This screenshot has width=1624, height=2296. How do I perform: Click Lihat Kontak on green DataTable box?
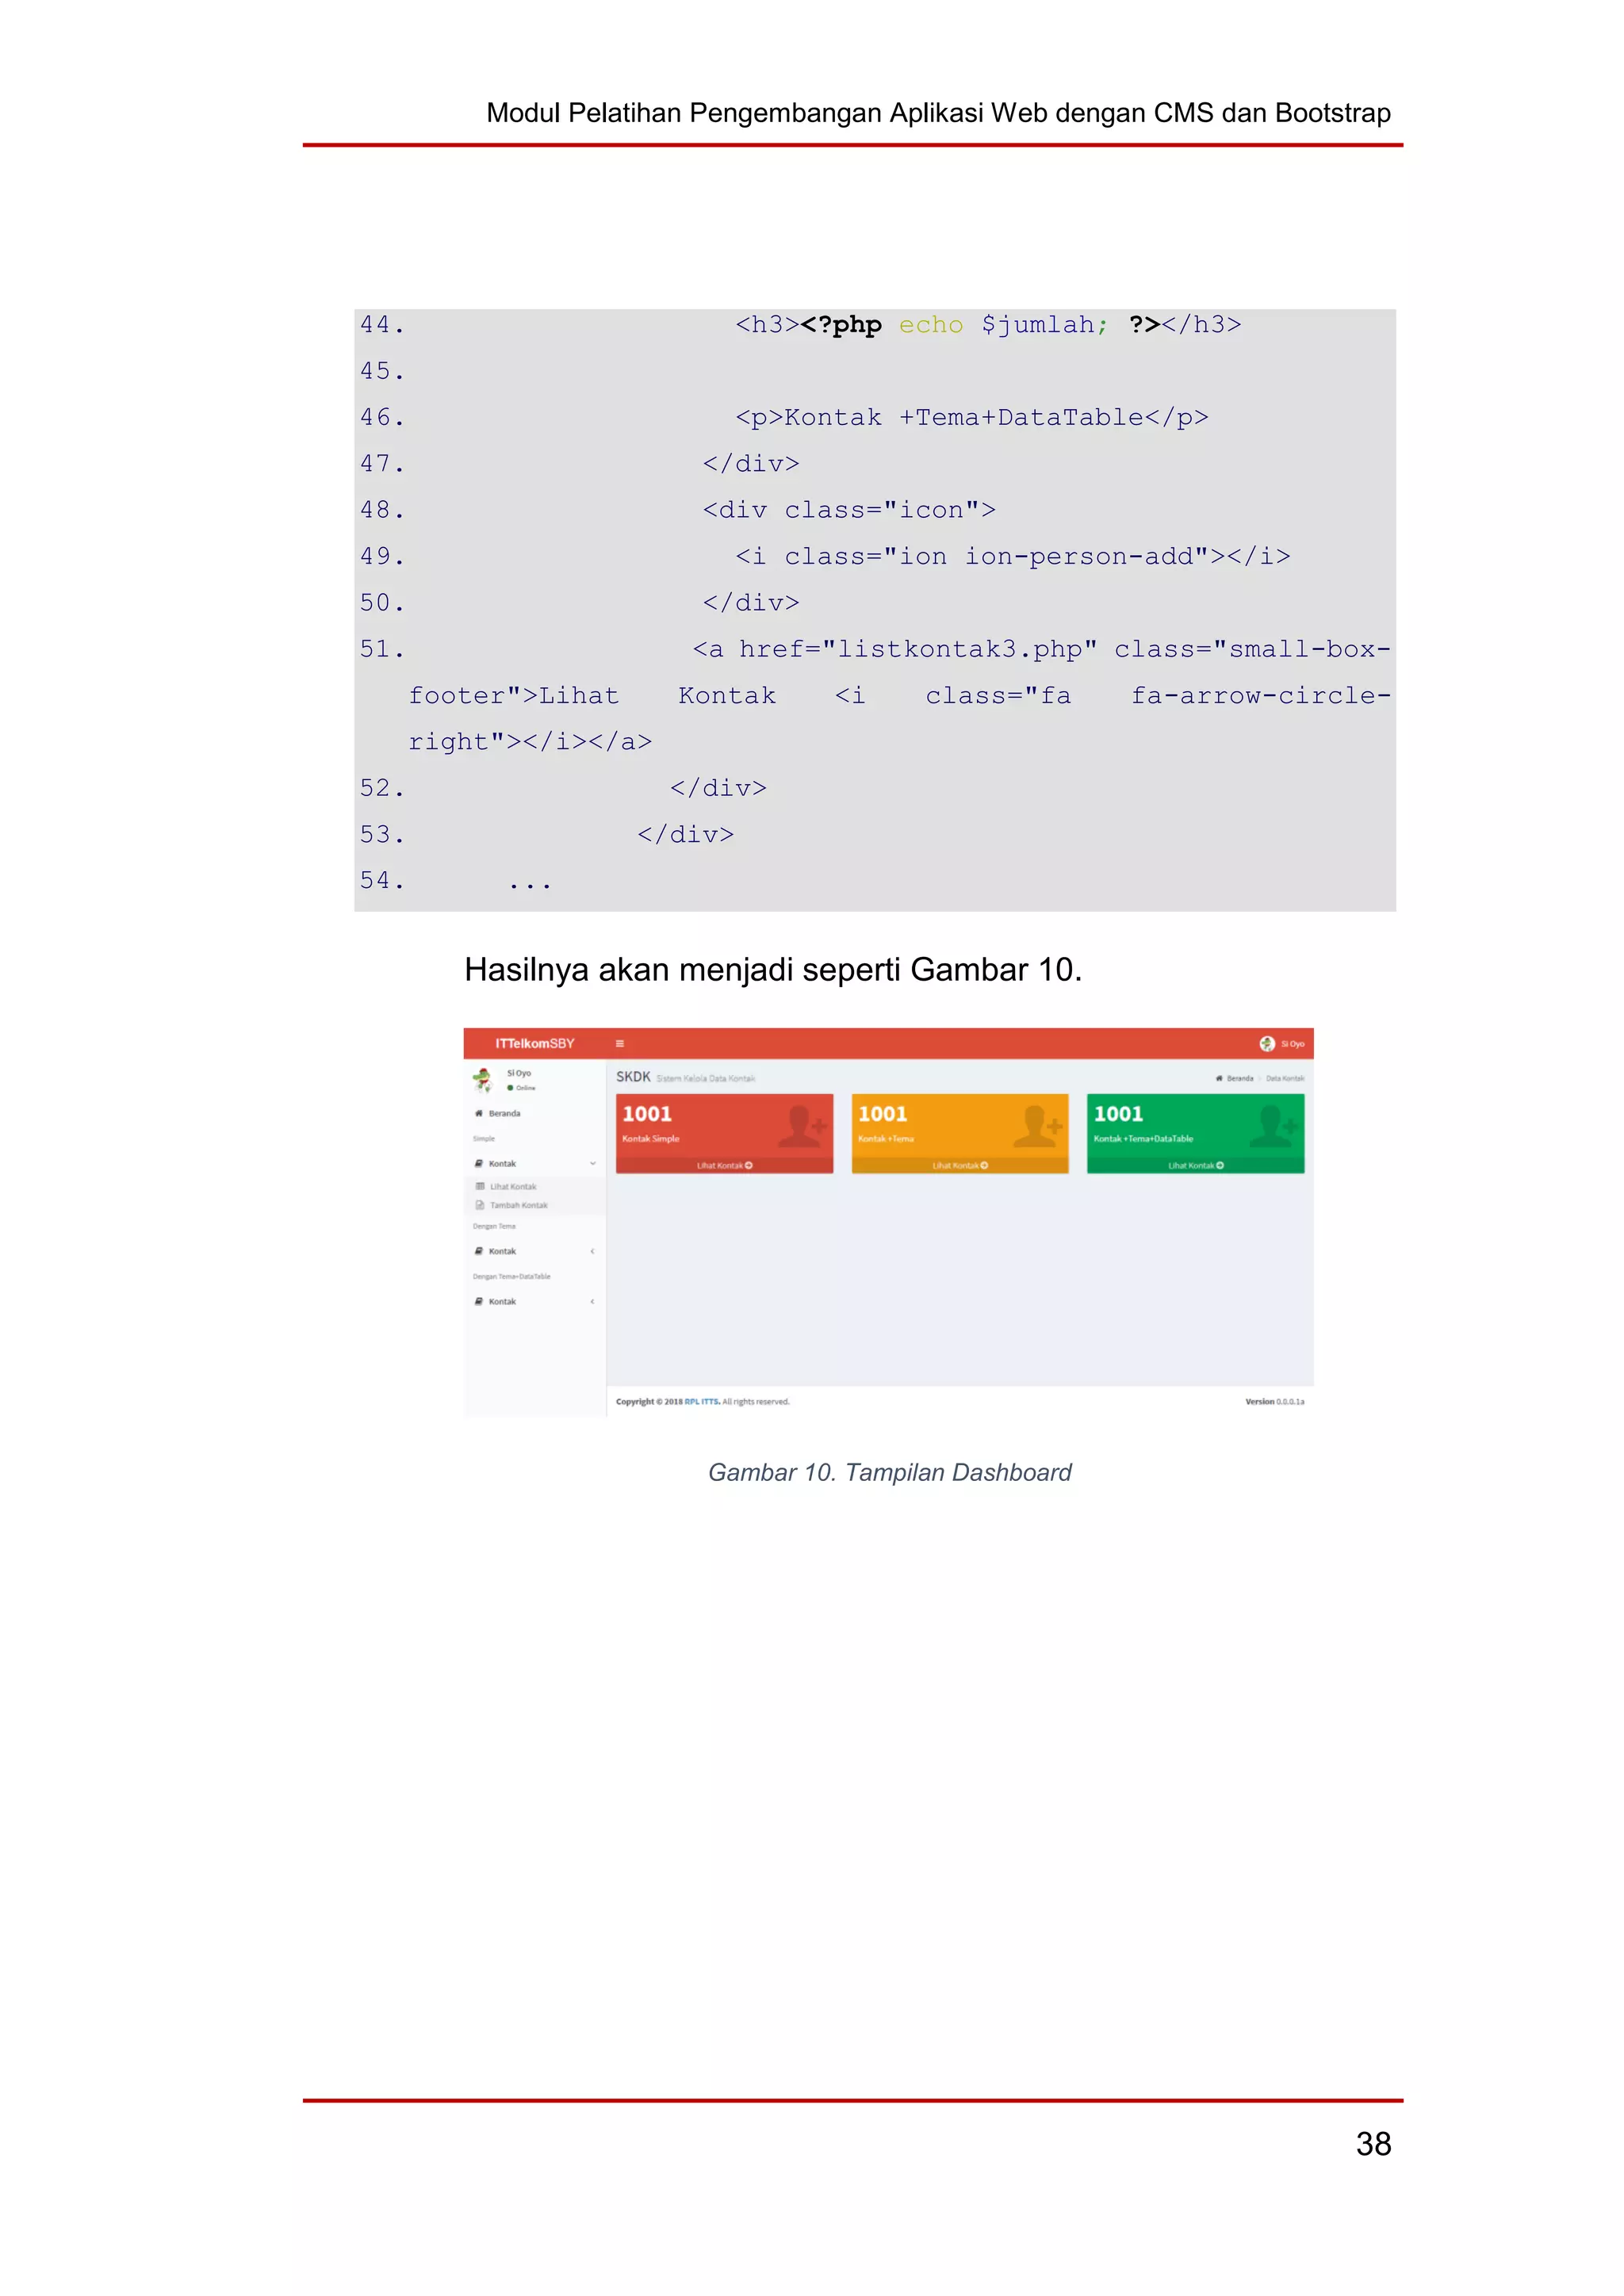coord(1196,1165)
